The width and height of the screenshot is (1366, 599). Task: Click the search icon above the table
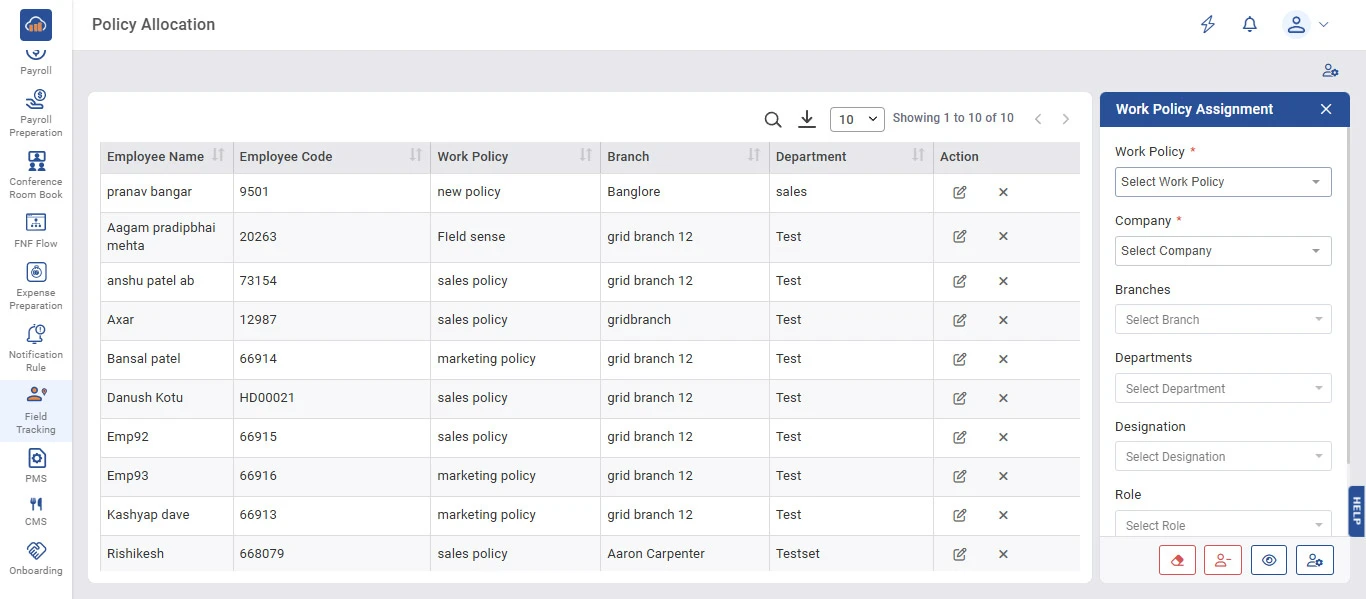point(772,119)
